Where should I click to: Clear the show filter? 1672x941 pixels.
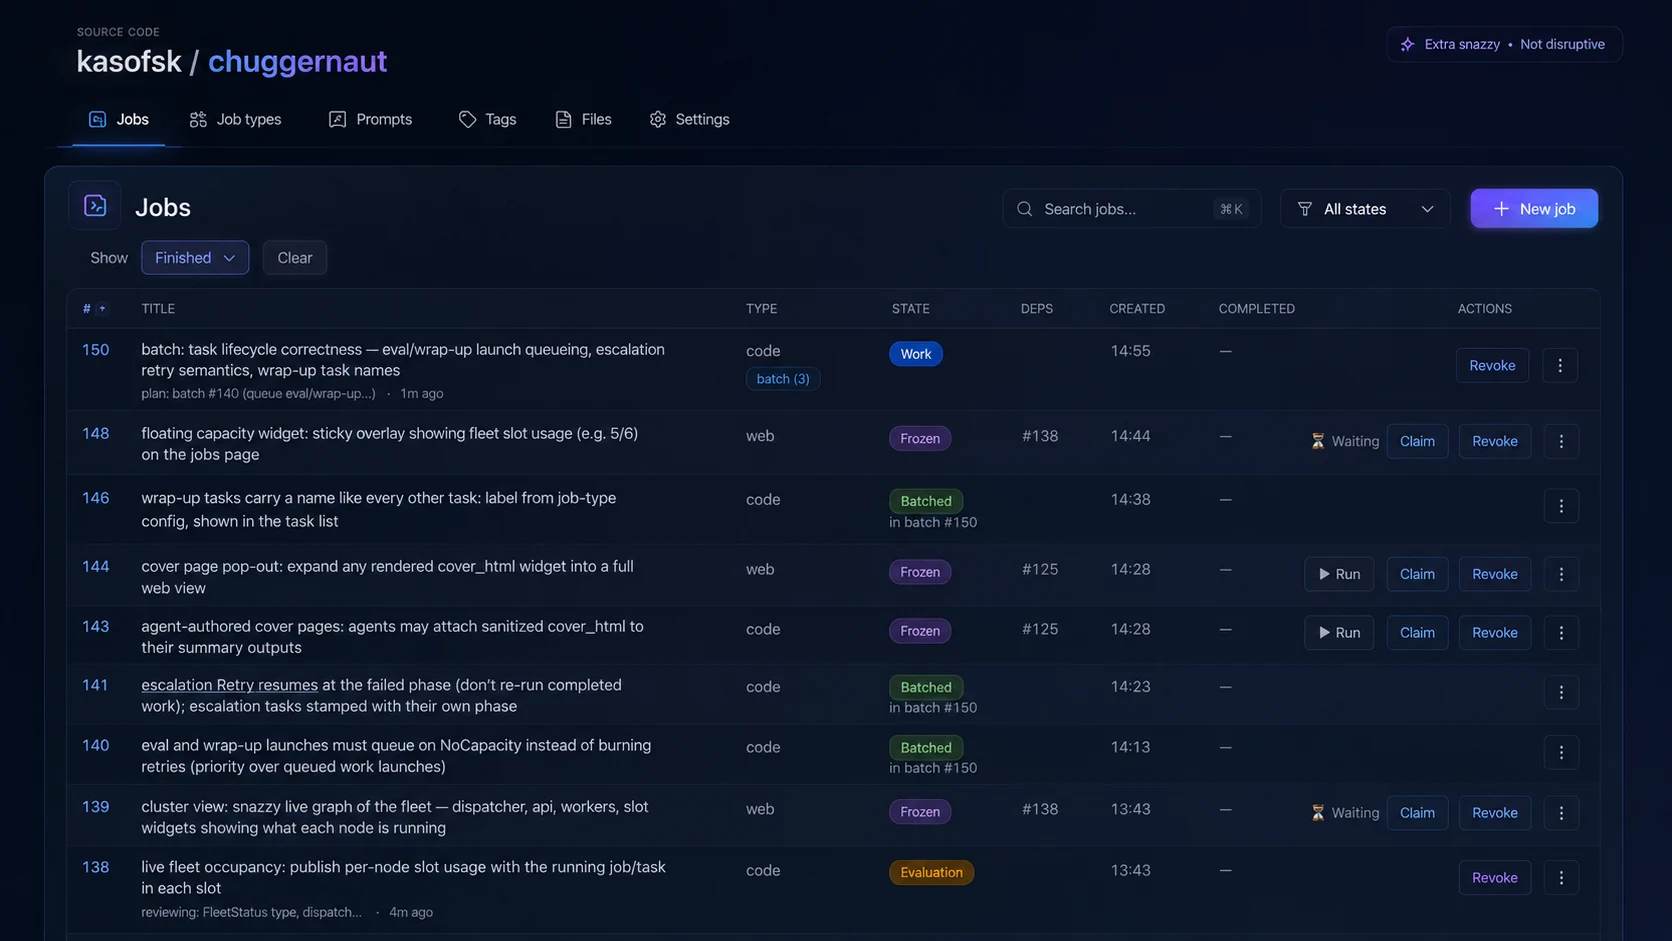[x=295, y=258]
